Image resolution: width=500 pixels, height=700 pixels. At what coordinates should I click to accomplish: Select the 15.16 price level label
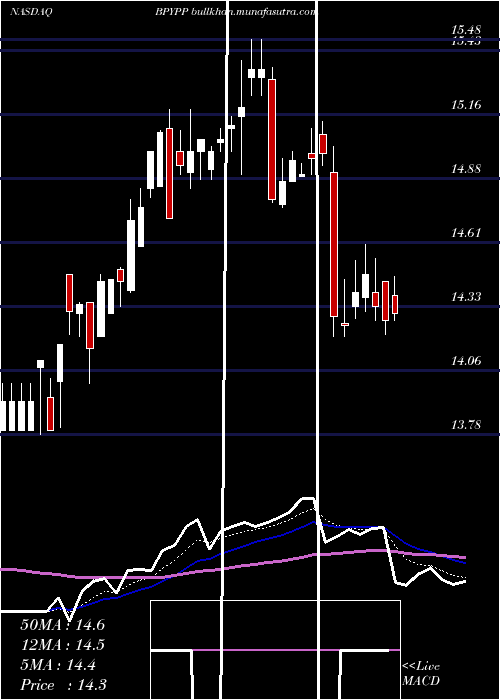point(466,105)
